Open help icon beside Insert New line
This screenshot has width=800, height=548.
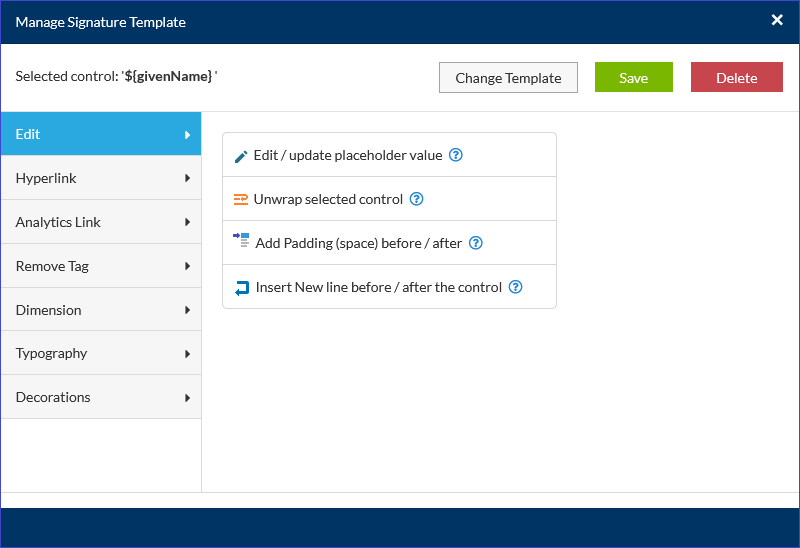516,287
